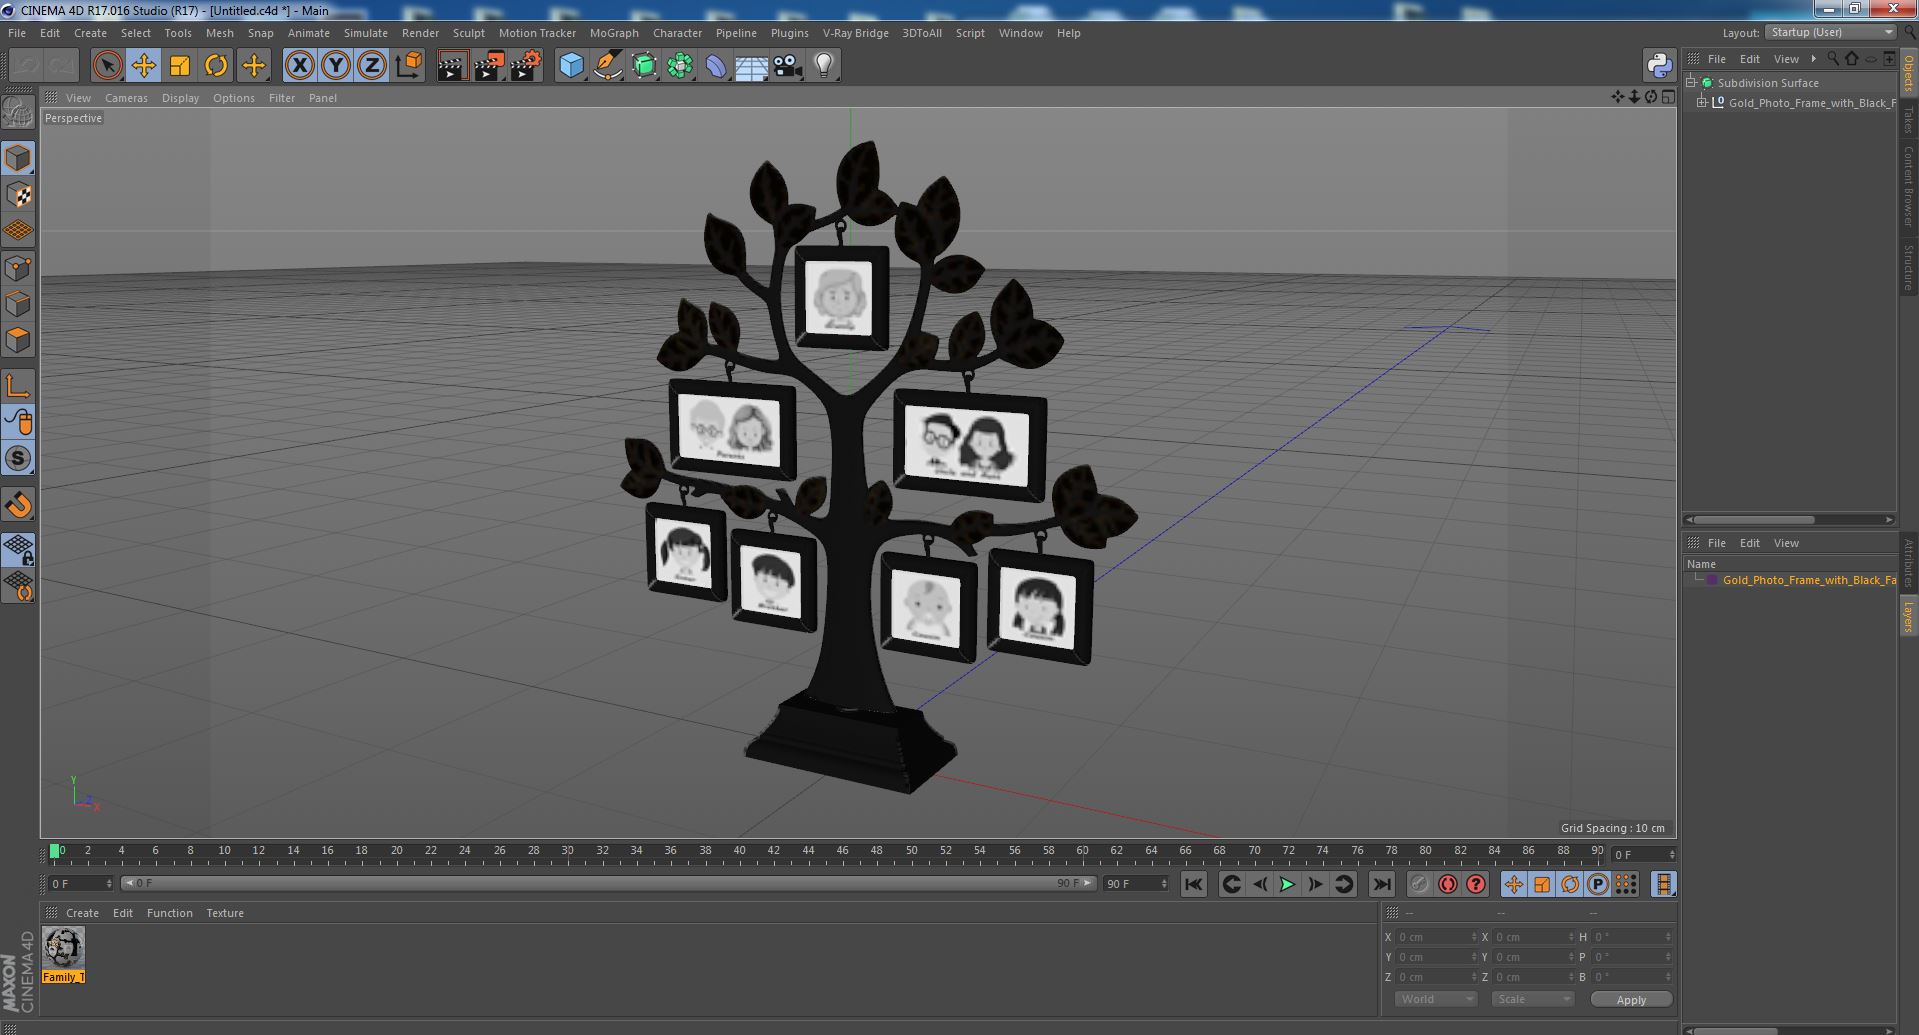
Task: Click the timeline range slider bar
Action: click(608, 884)
